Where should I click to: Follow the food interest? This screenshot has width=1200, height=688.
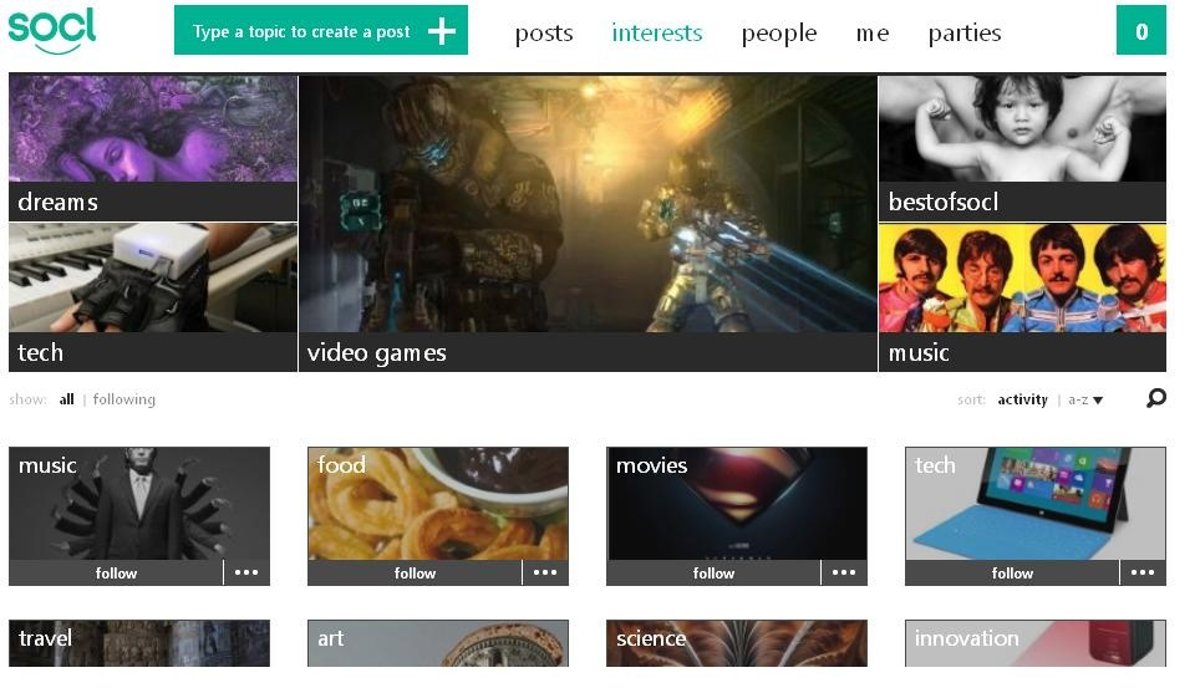(x=415, y=573)
